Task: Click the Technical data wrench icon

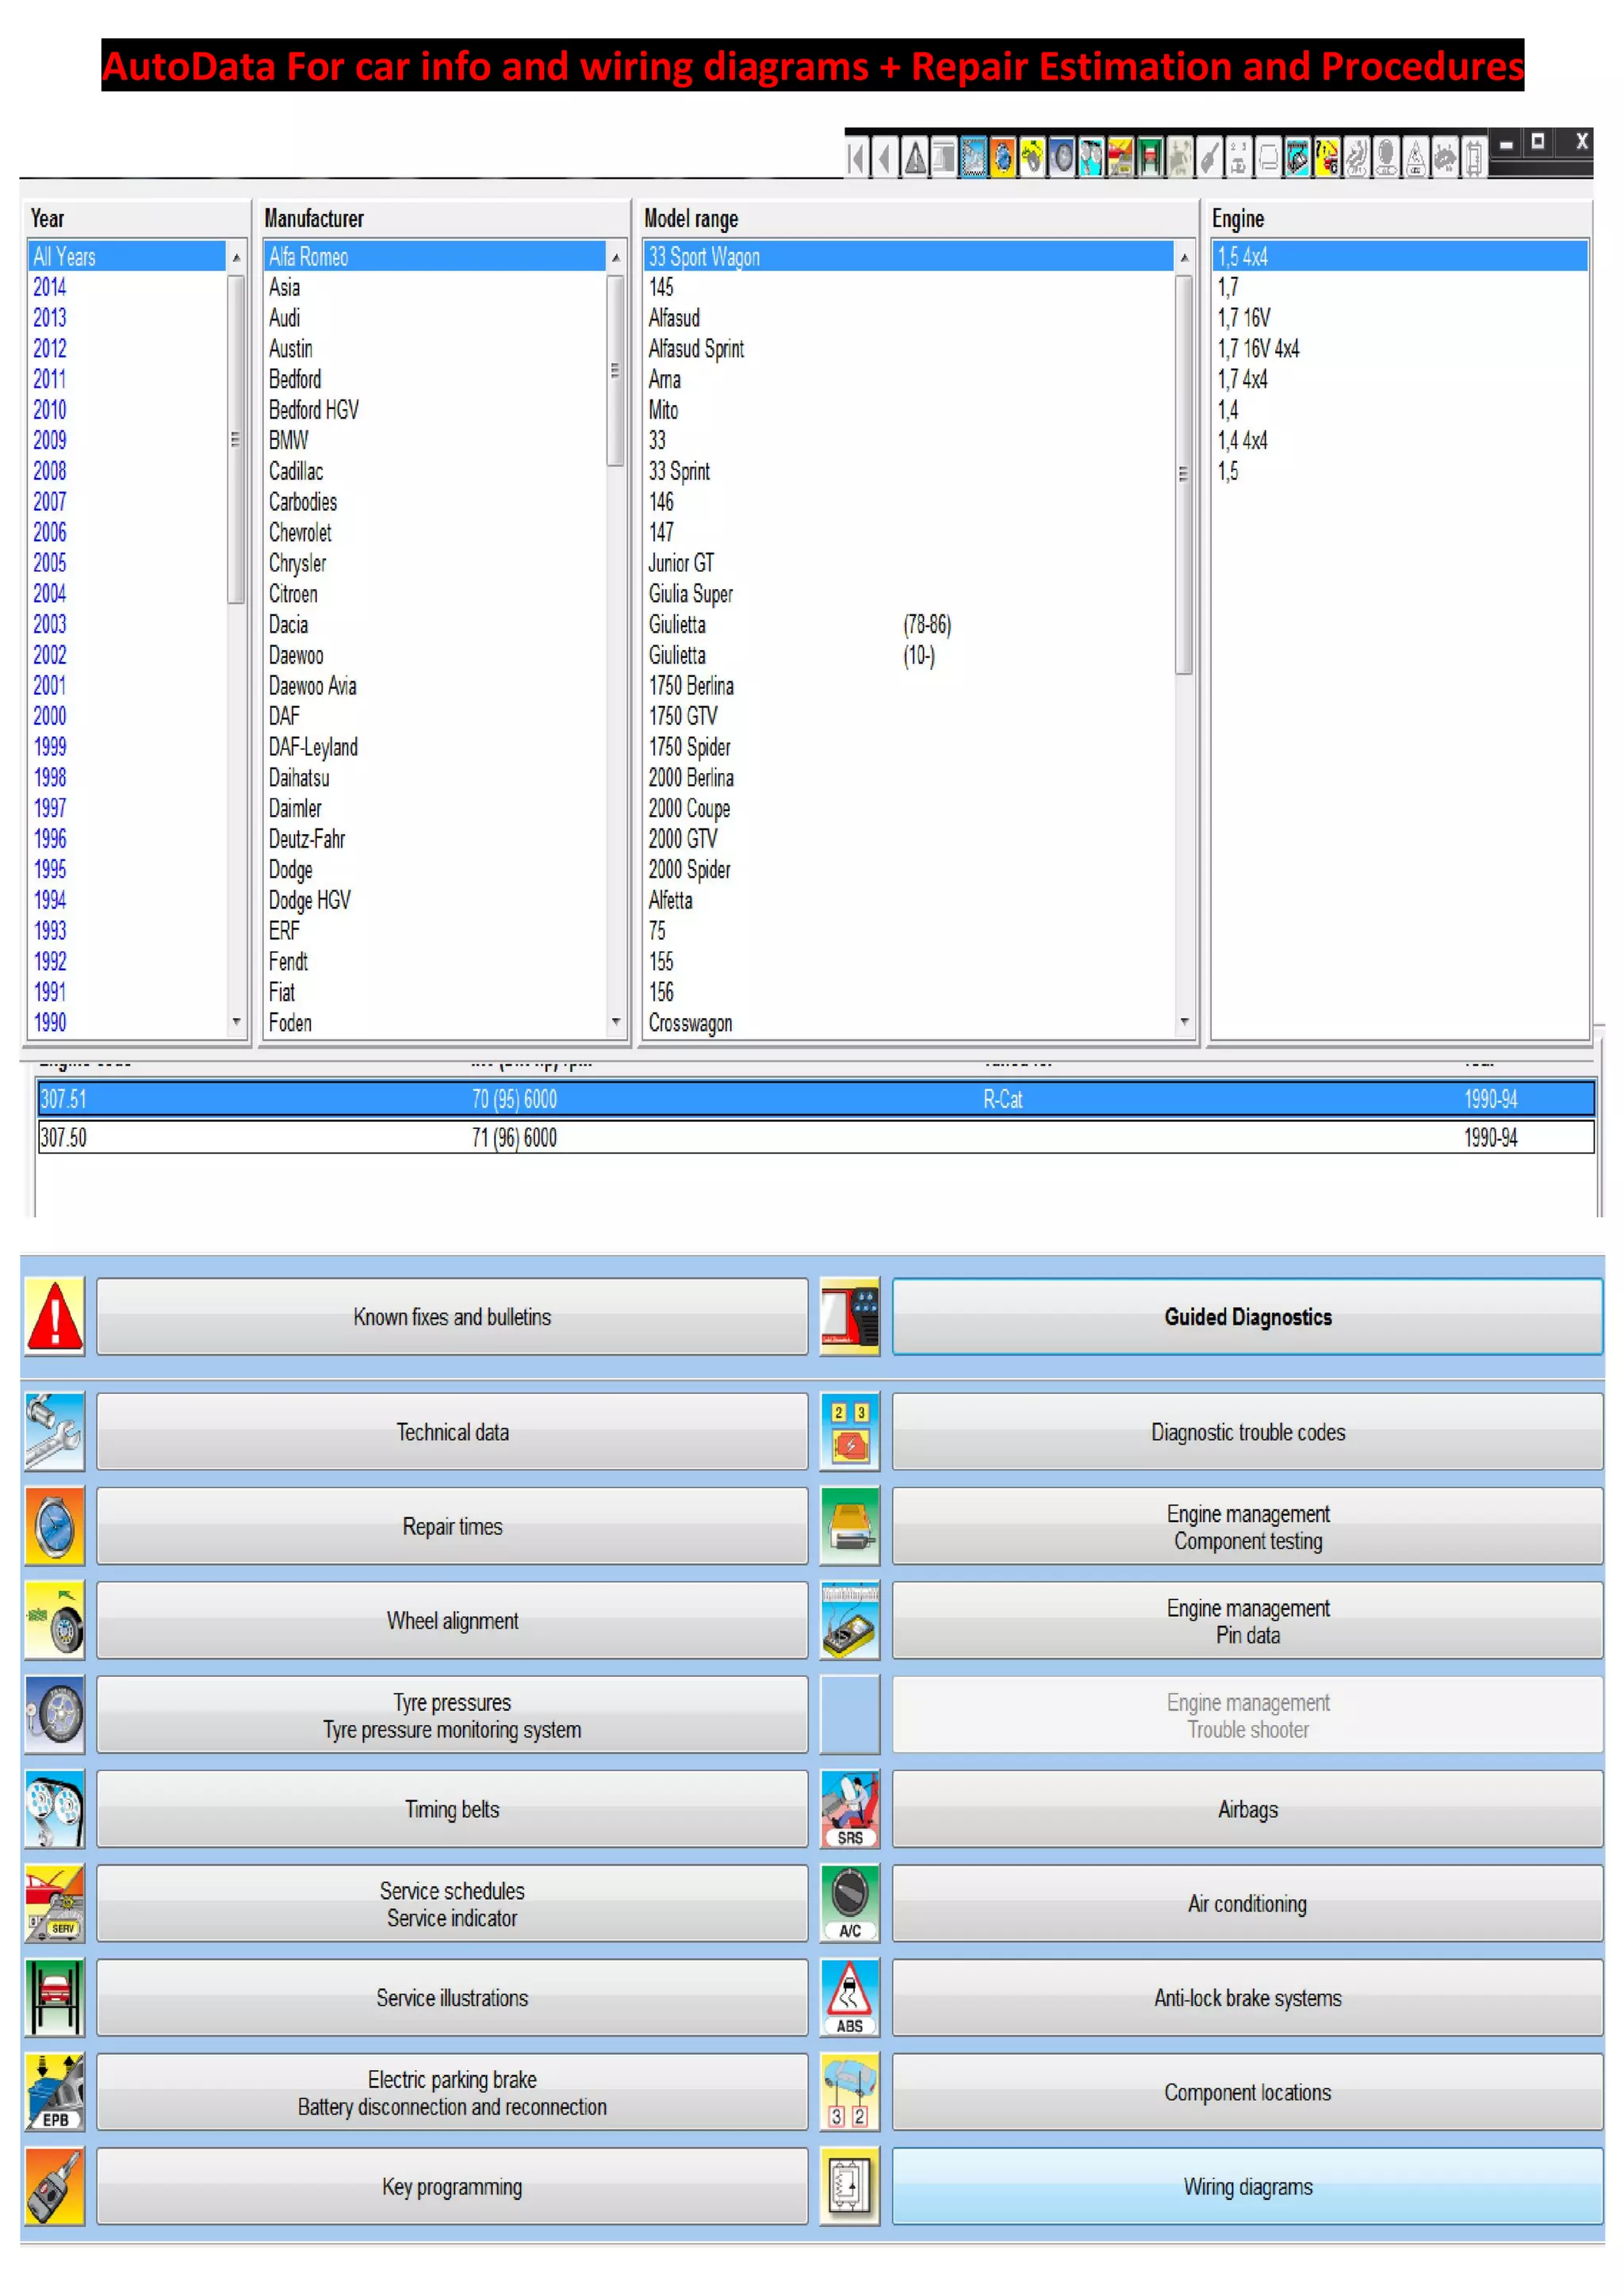Action: click(x=54, y=1431)
